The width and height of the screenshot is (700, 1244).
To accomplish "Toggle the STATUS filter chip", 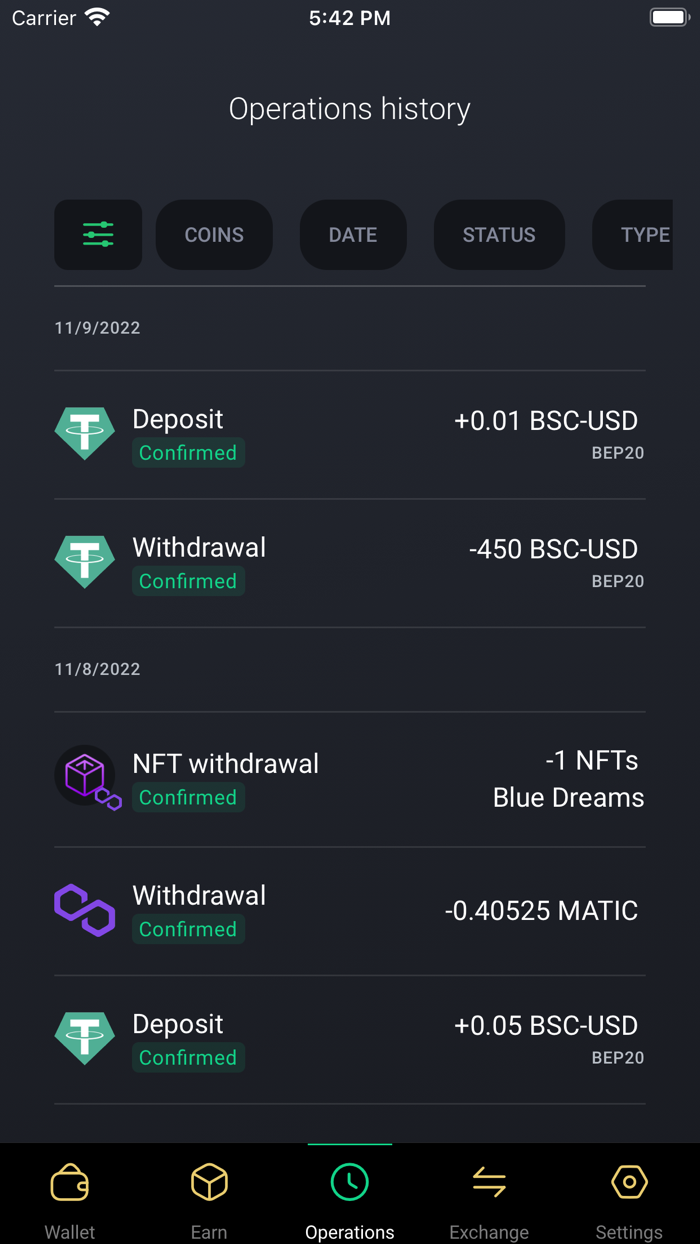I will point(499,234).
